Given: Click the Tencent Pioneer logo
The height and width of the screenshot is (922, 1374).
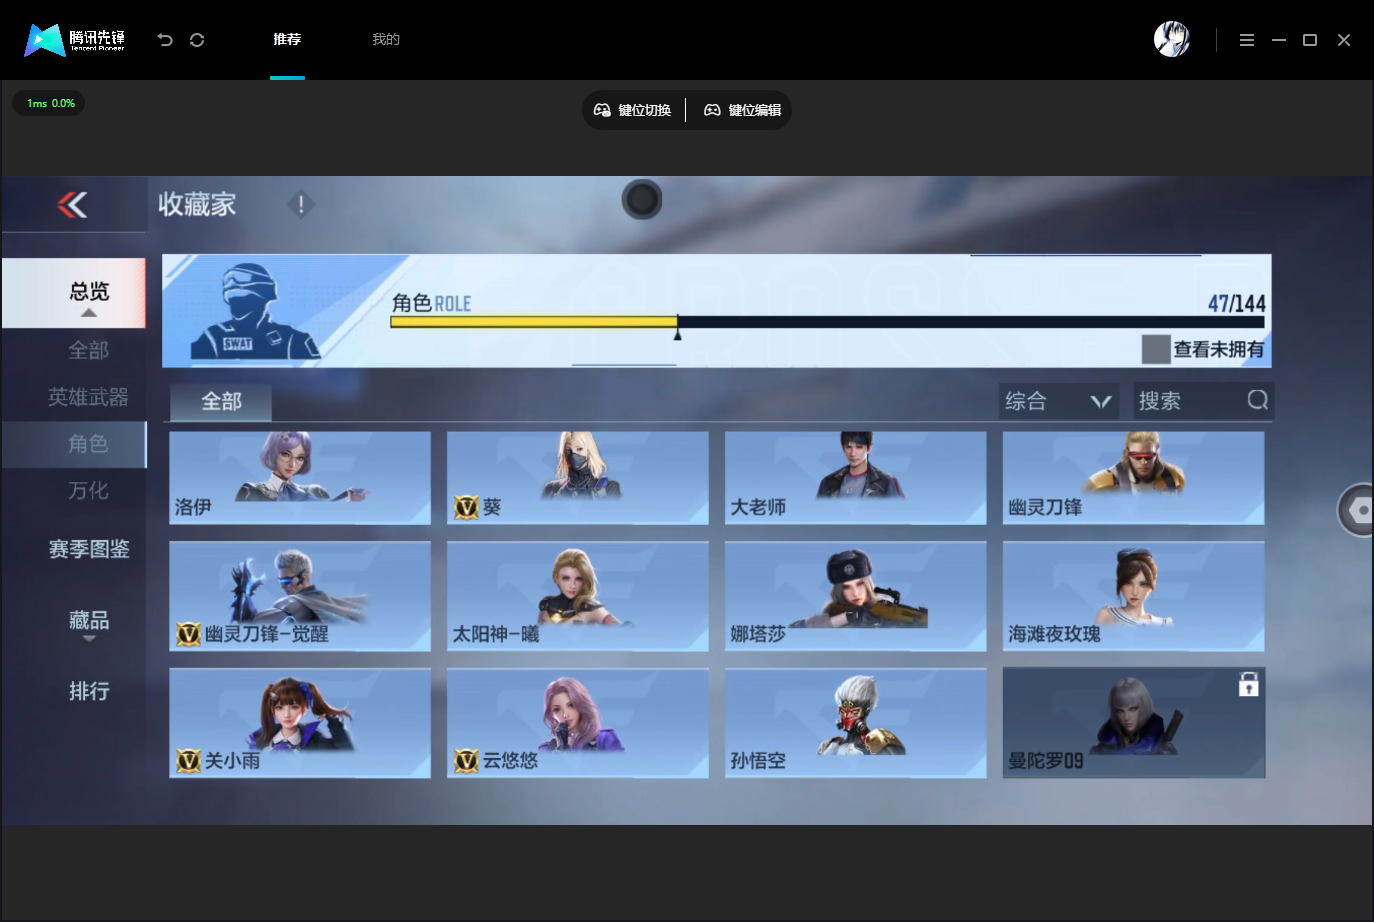Looking at the screenshot, I should (75, 40).
